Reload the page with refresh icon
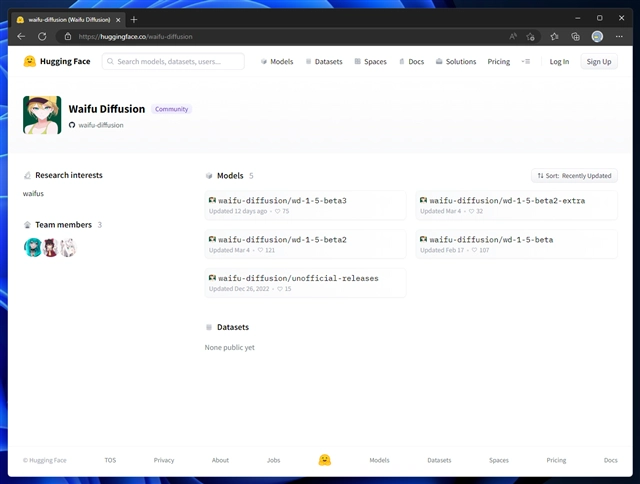This screenshot has width=640, height=484. click(42, 36)
